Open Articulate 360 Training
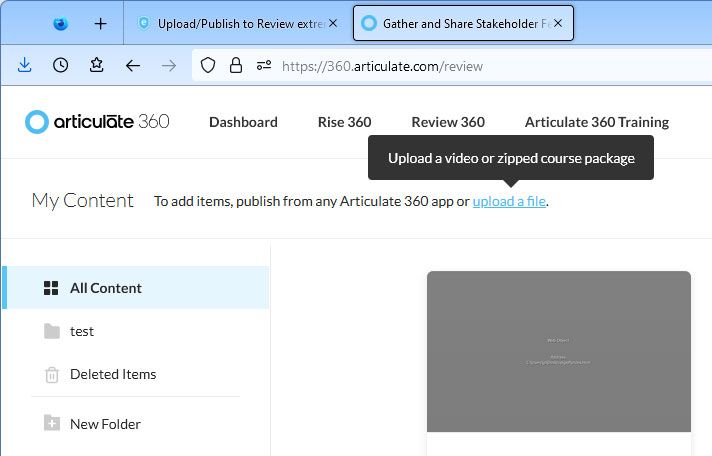 pyautogui.click(x=597, y=122)
